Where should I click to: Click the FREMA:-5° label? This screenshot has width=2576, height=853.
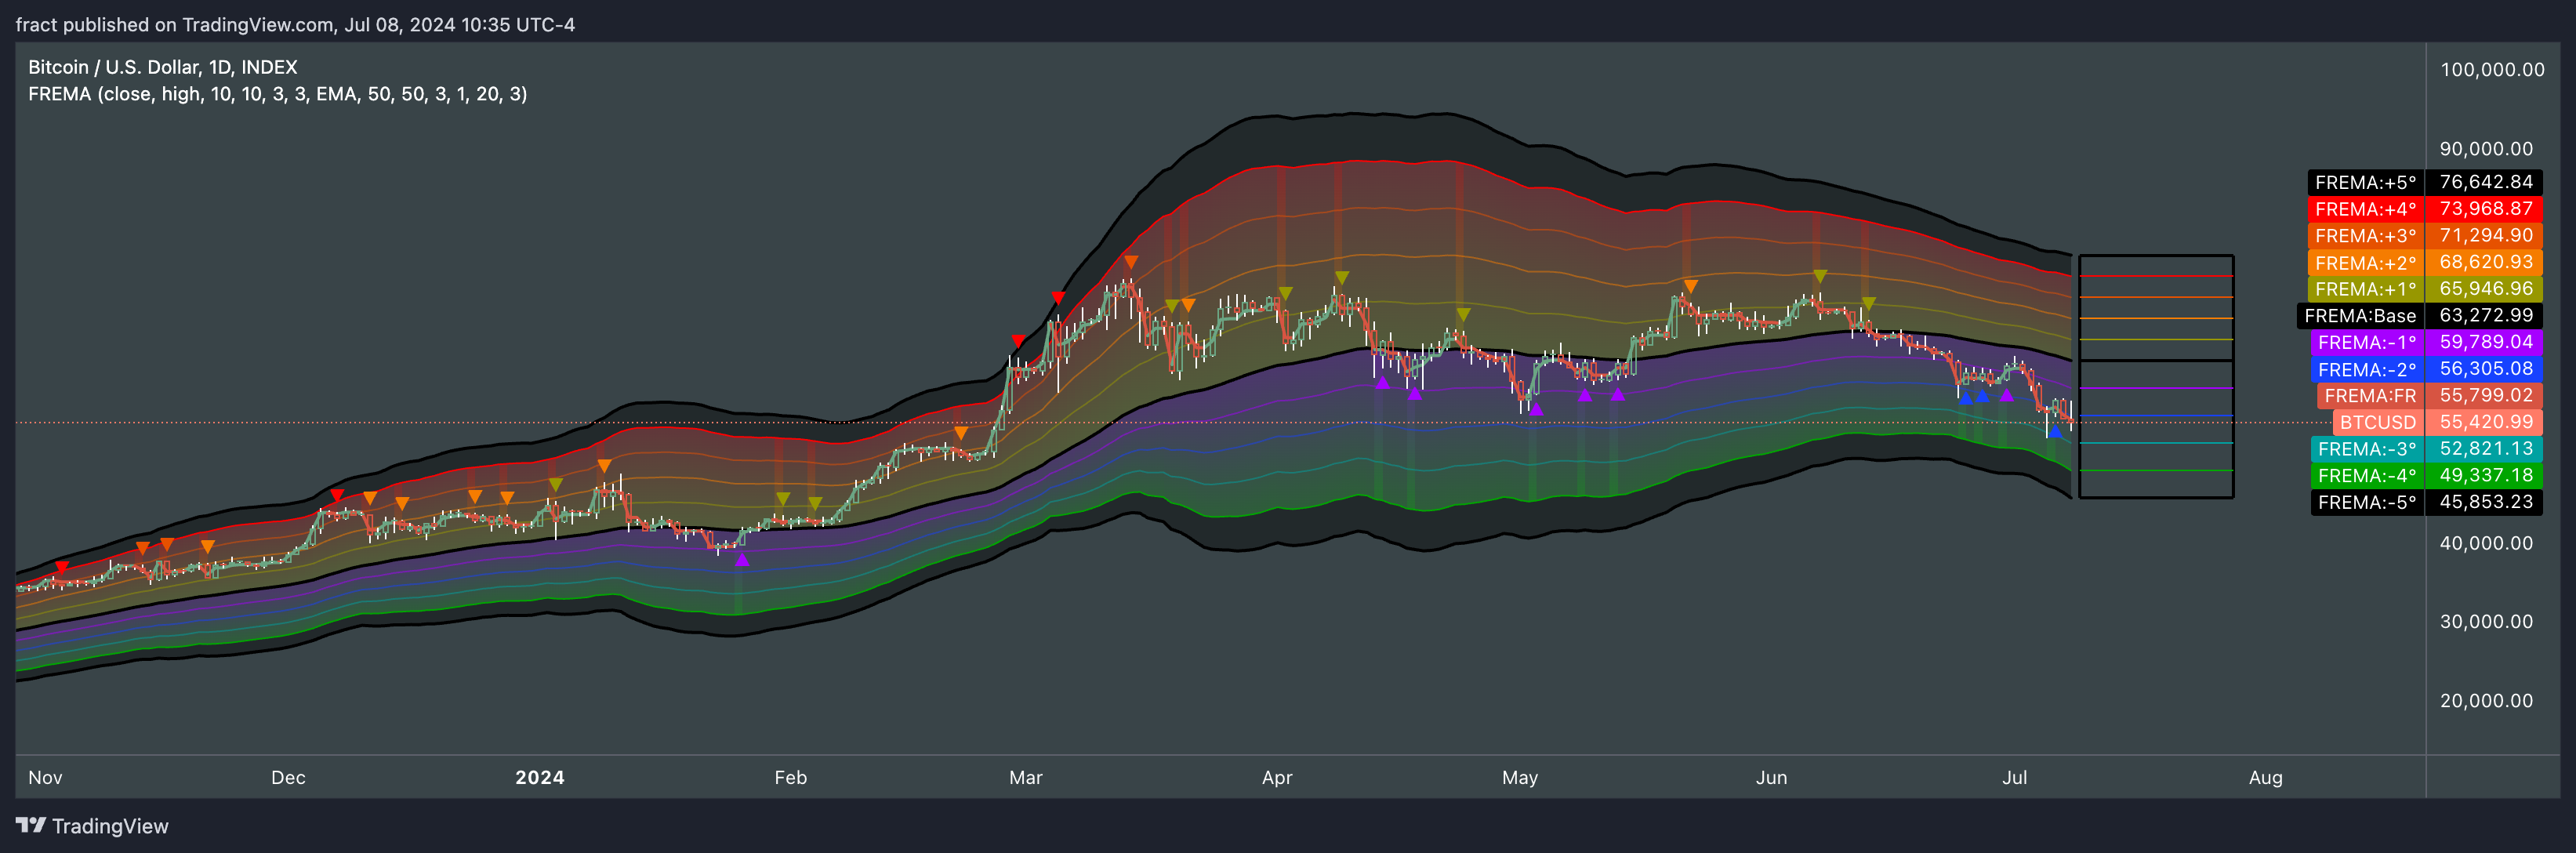click(x=2368, y=502)
